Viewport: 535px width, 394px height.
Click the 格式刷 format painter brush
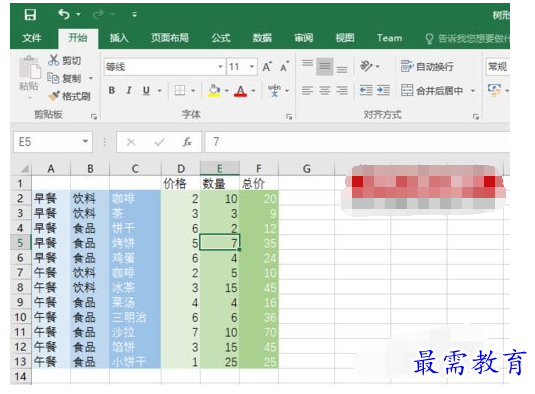point(69,96)
